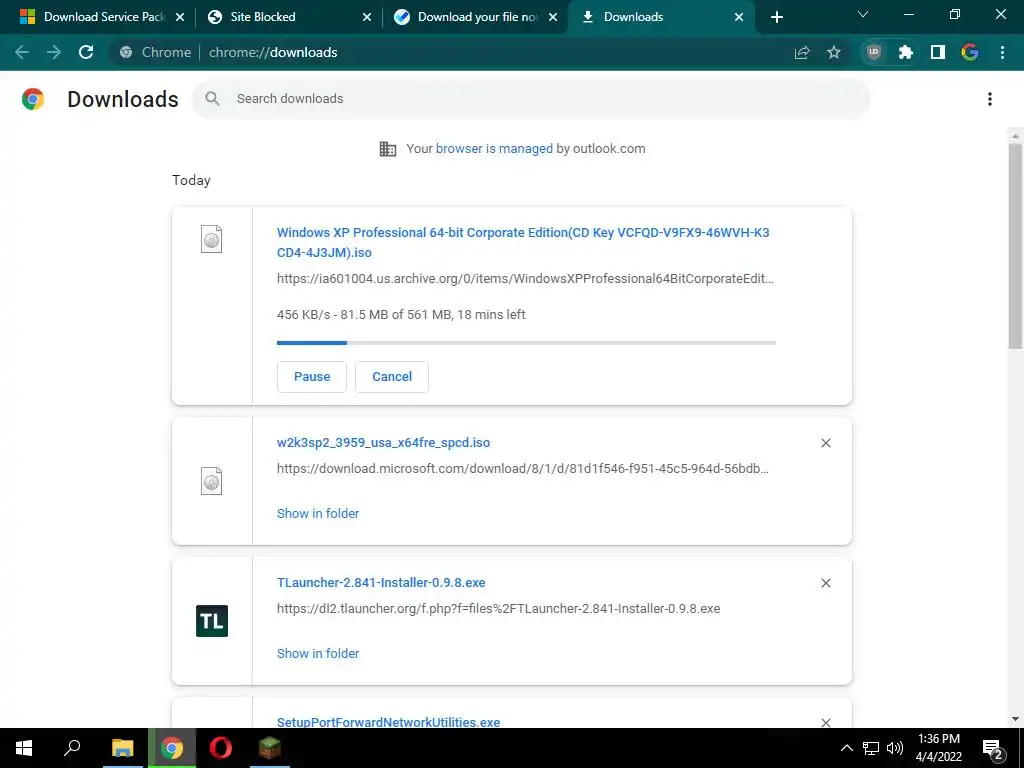This screenshot has height=768, width=1024.
Task: Click the Chrome logo next to Downloads
Action: (33, 99)
